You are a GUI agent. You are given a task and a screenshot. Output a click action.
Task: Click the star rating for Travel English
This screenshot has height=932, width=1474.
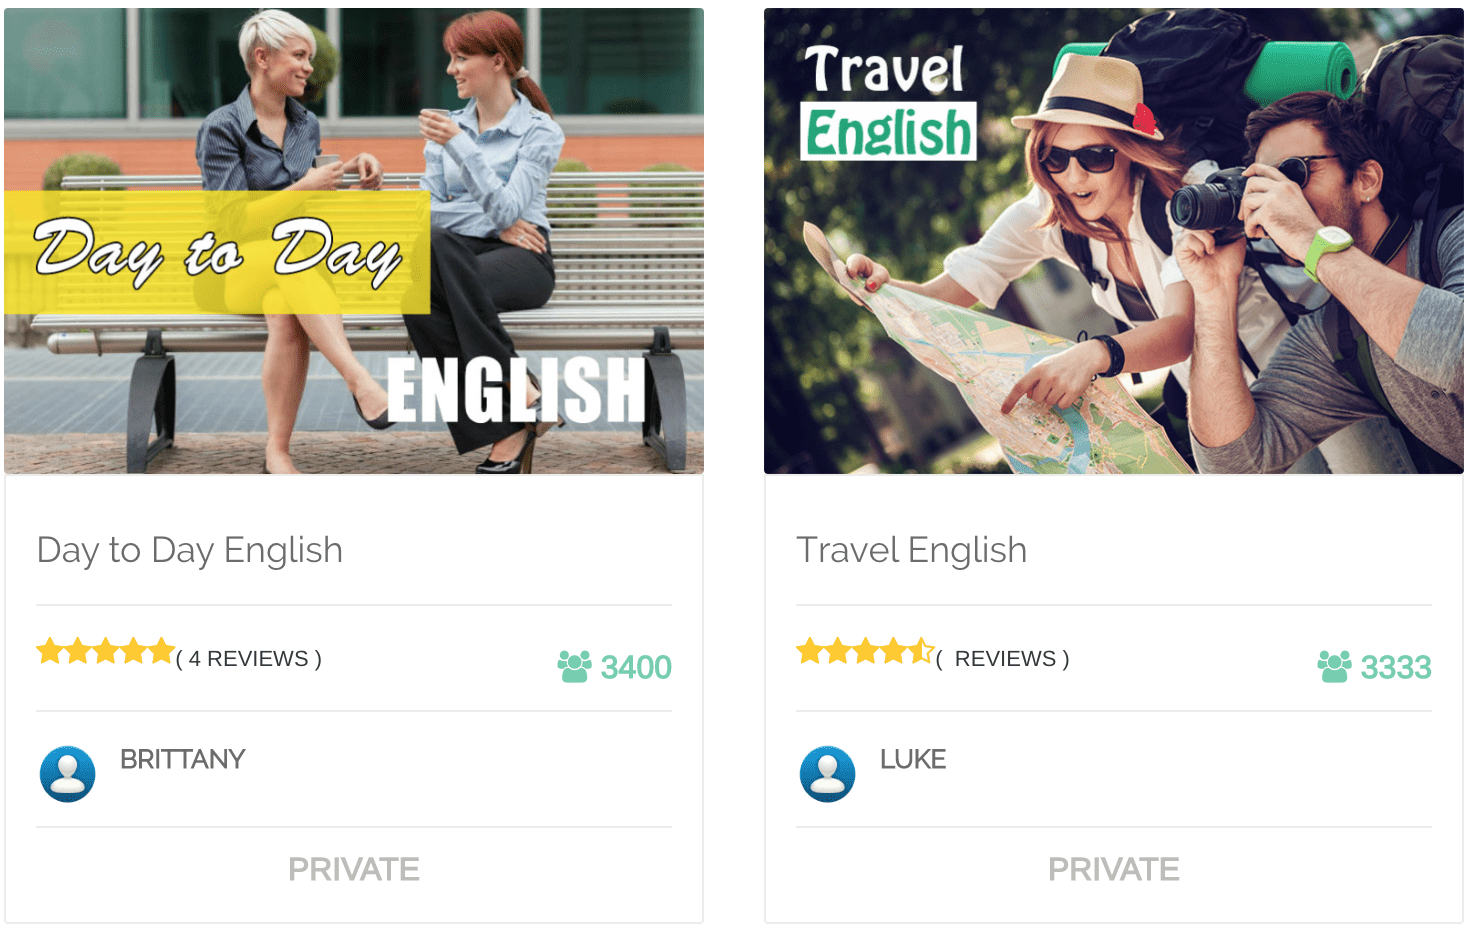pos(866,652)
